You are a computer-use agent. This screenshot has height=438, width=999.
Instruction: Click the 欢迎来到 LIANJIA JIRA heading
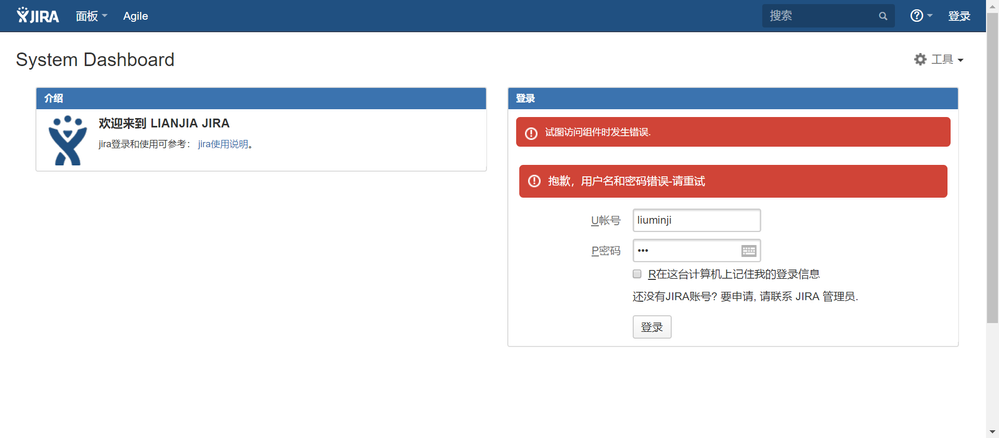[x=164, y=123]
